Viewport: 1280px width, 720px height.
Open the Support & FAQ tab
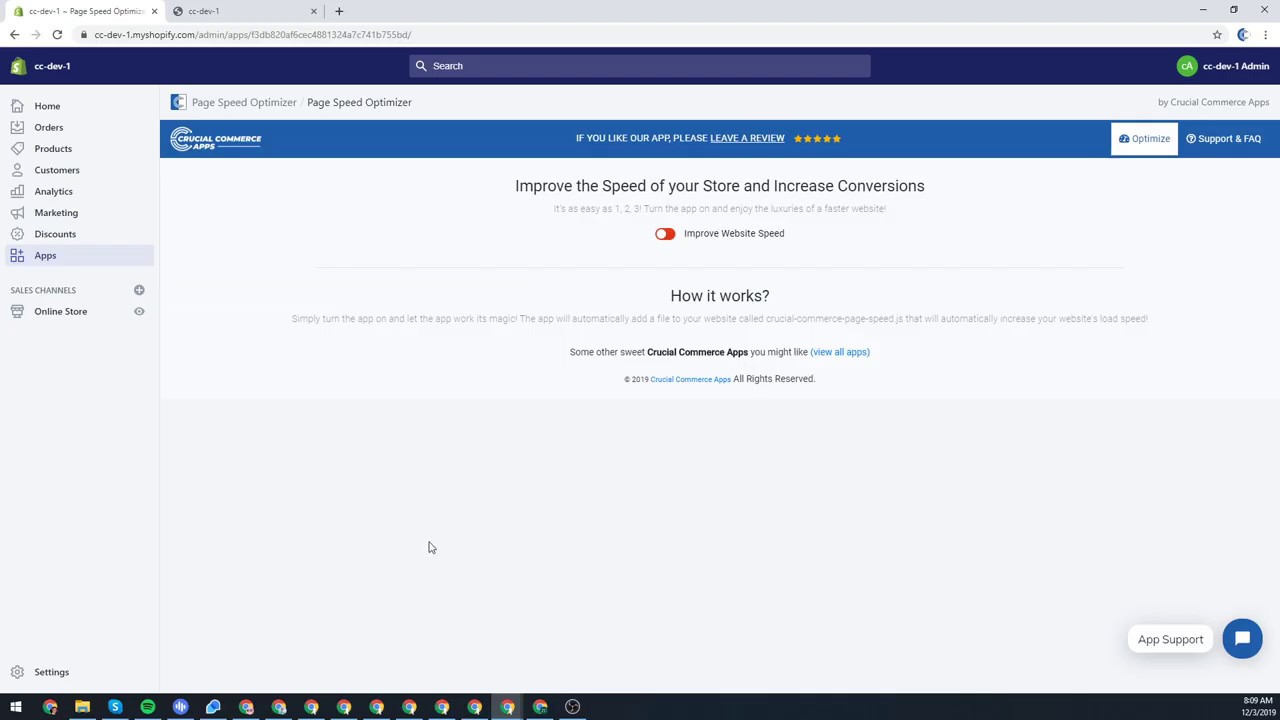click(1223, 139)
